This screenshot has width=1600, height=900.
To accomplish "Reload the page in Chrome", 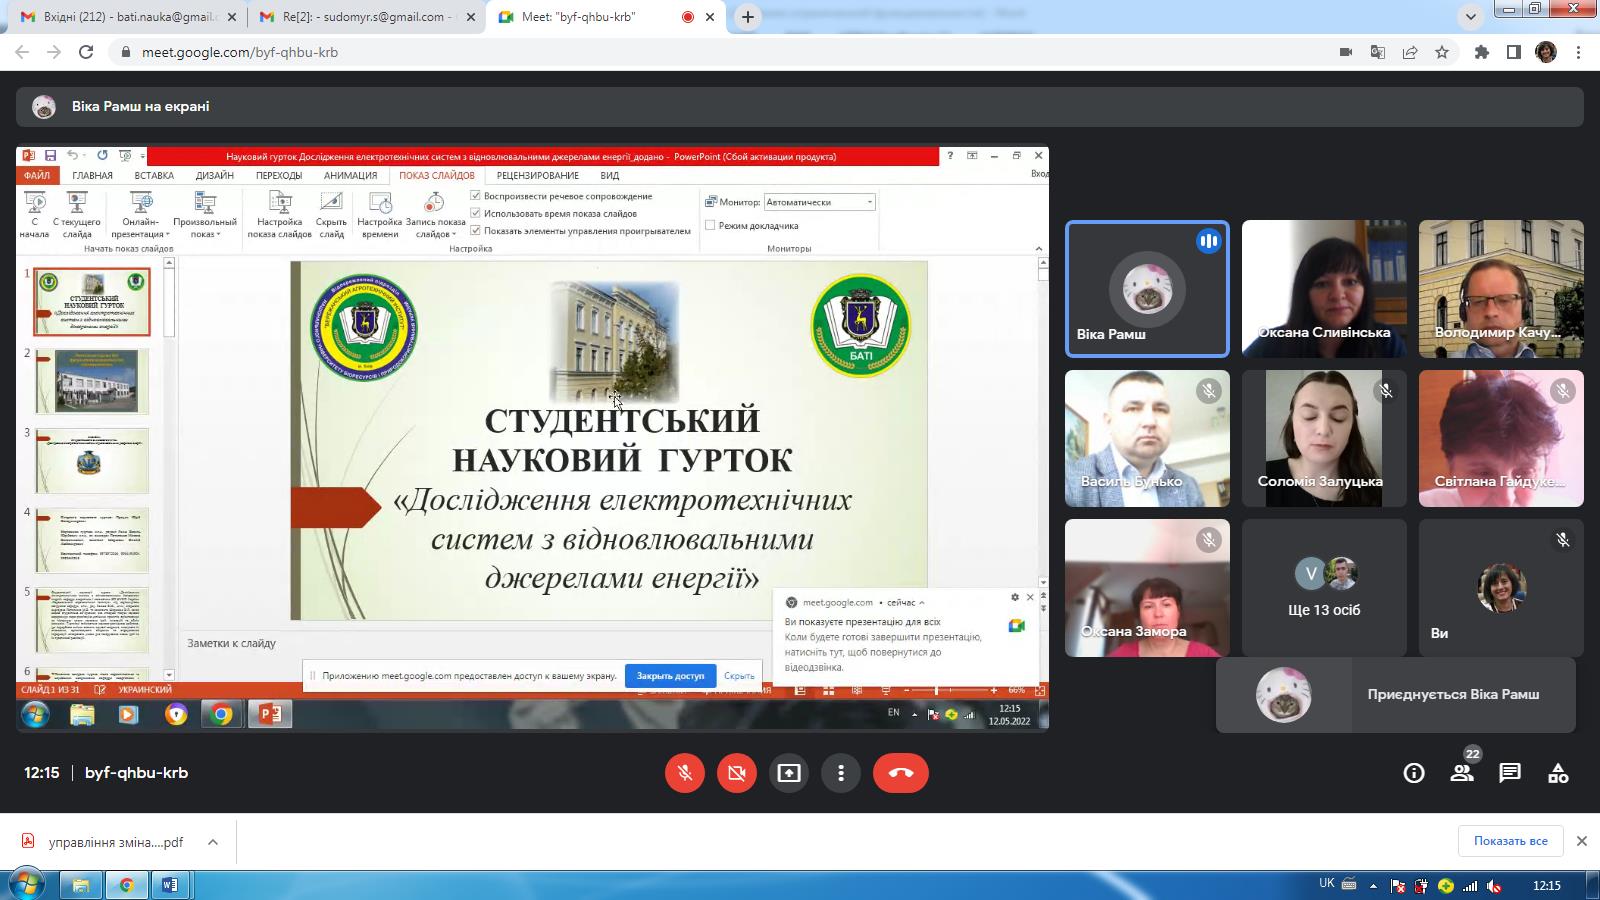I will [x=86, y=52].
